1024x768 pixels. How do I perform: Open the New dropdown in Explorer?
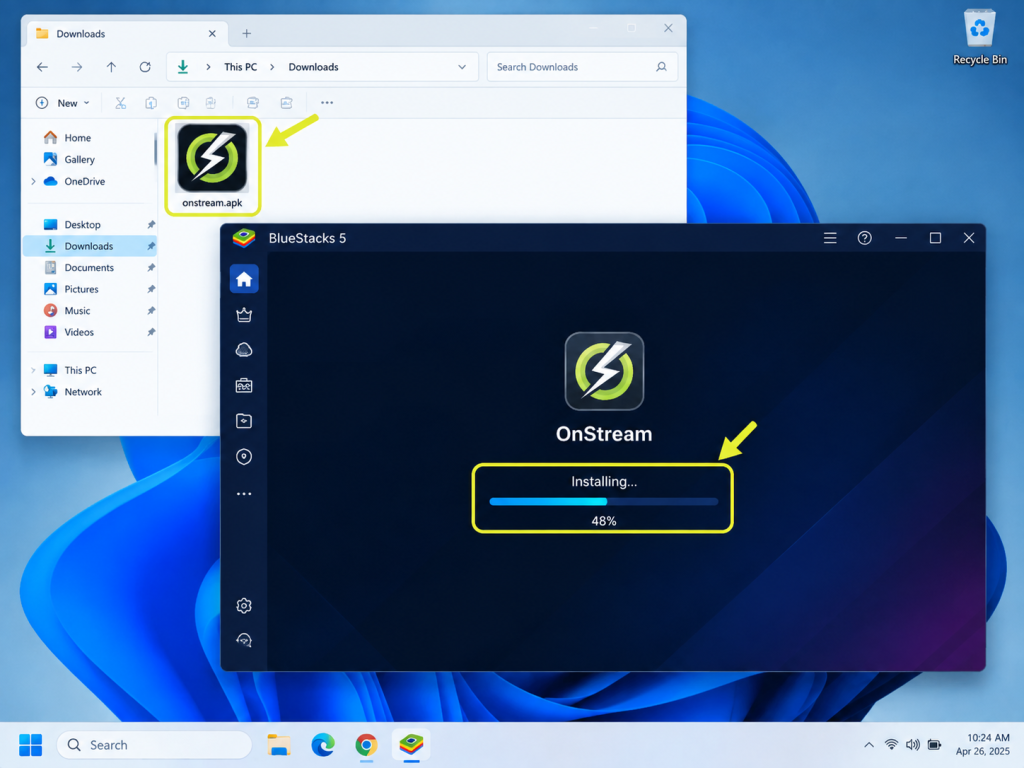63,103
